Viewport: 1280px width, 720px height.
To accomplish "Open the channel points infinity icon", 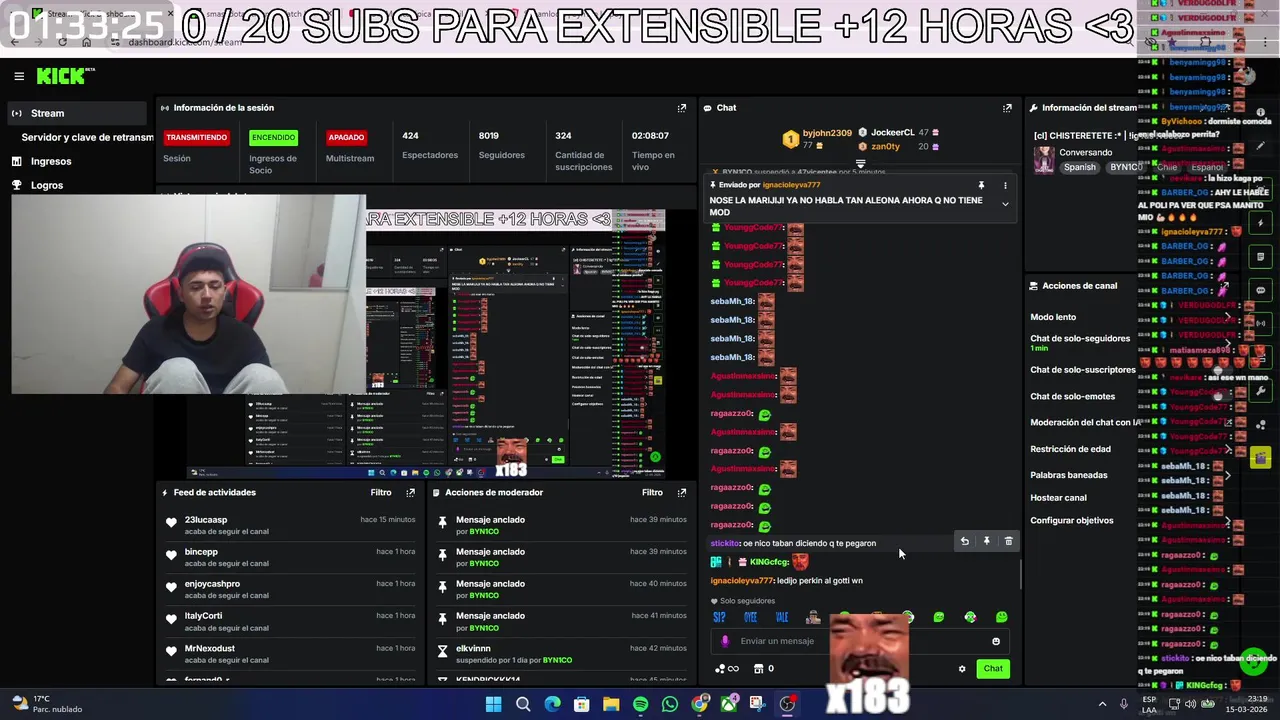I will 727,669.
